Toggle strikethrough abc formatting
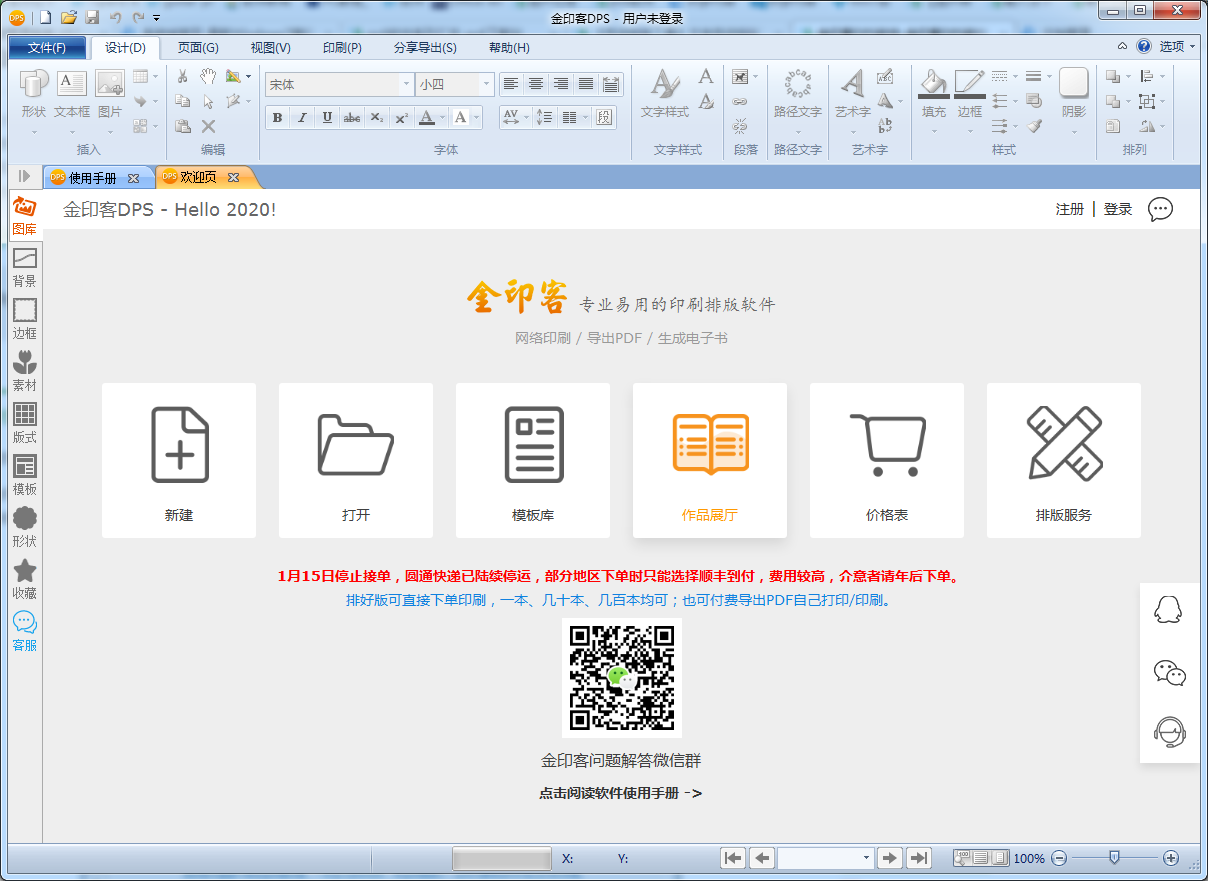 (x=352, y=118)
